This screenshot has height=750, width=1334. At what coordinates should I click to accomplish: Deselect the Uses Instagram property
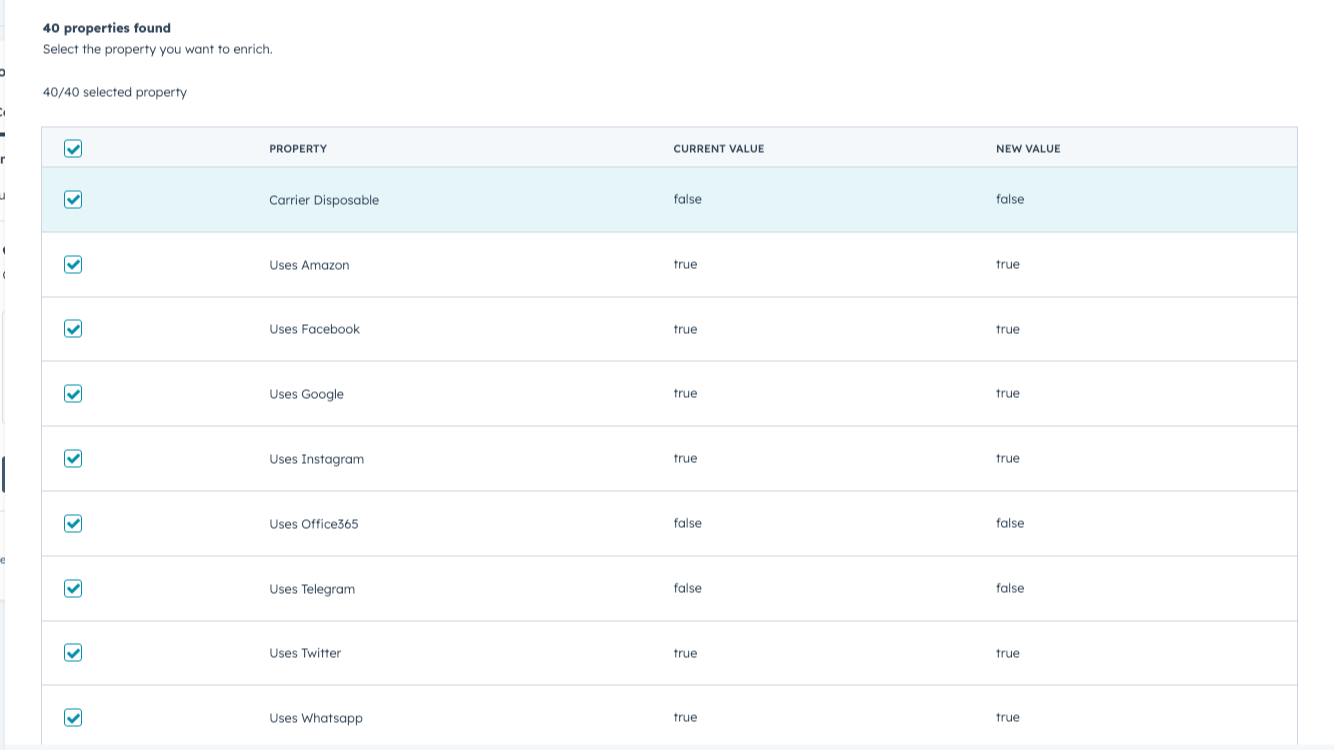point(73,458)
